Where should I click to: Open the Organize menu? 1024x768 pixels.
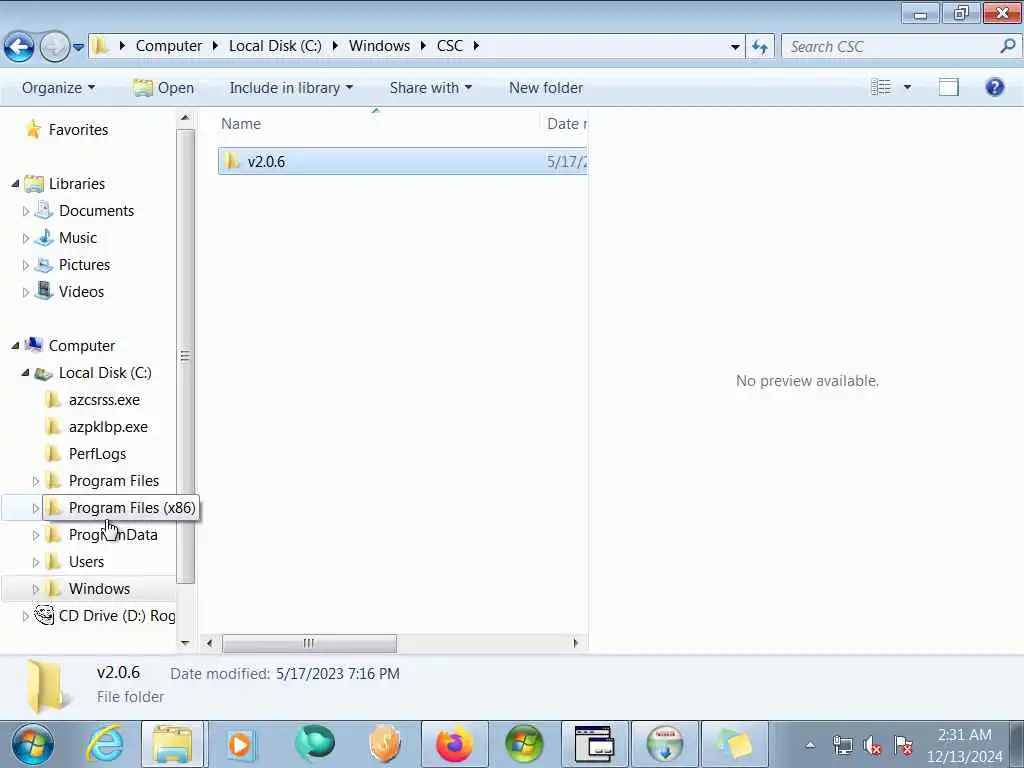[58, 88]
